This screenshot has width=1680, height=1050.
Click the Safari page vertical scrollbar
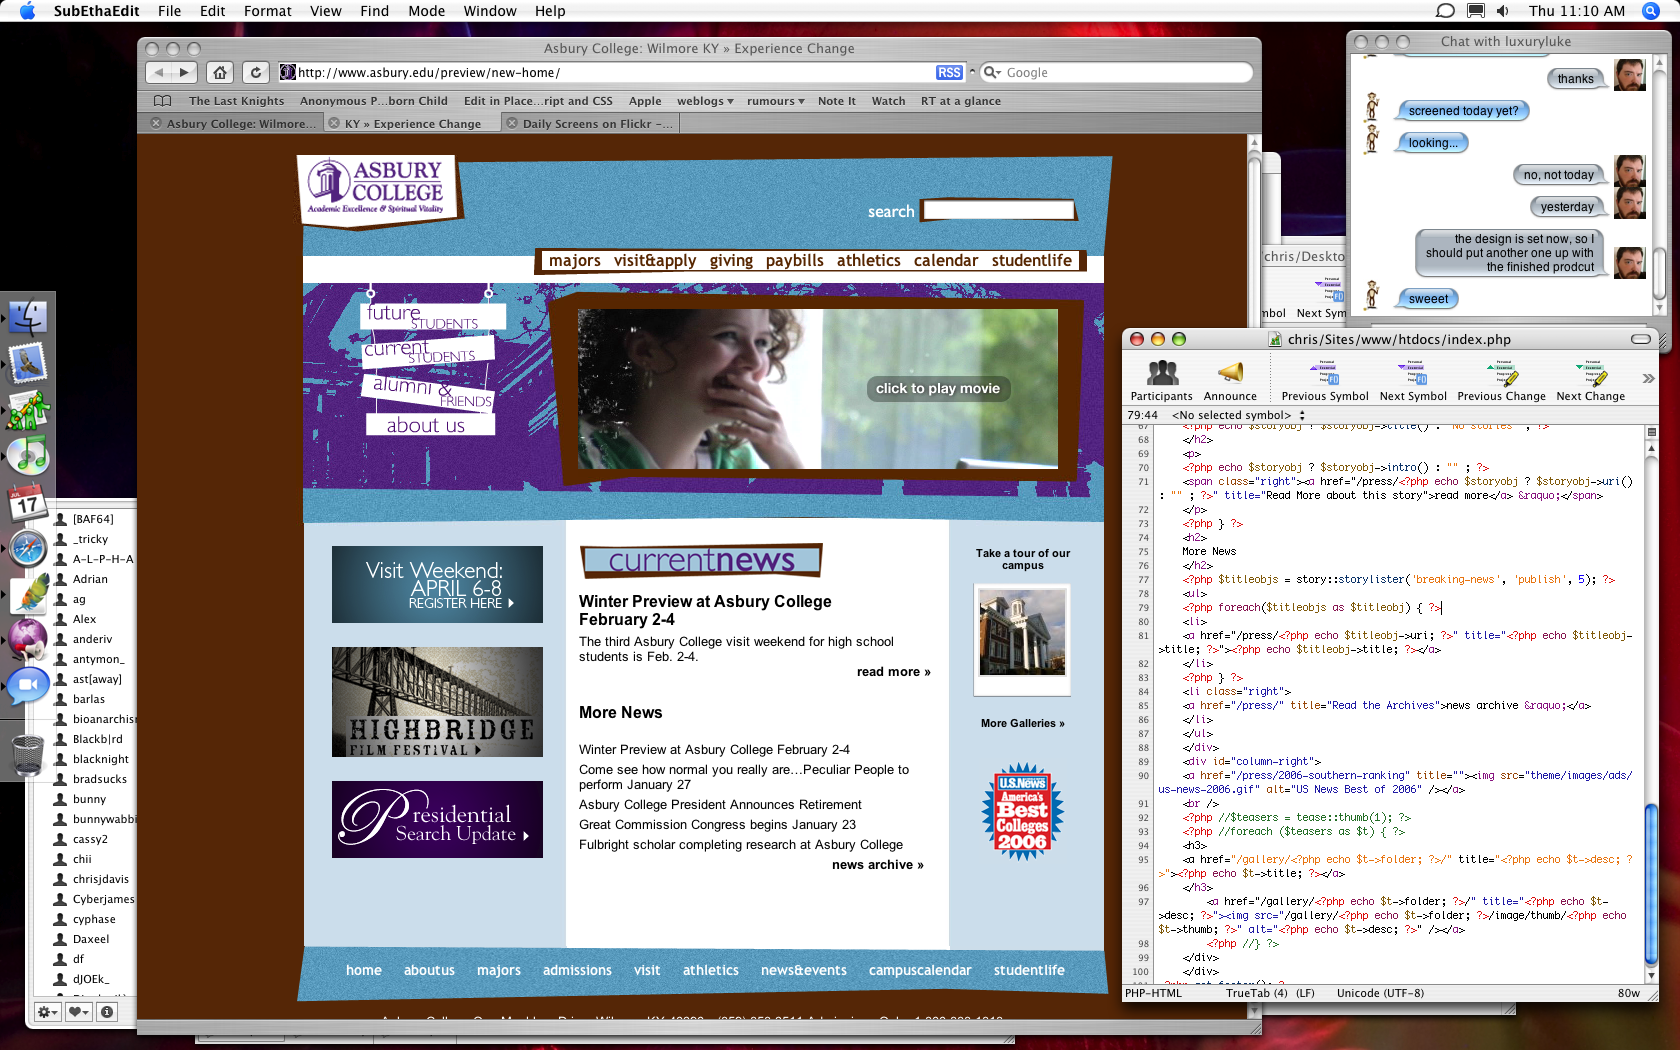tap(1254, 576)
